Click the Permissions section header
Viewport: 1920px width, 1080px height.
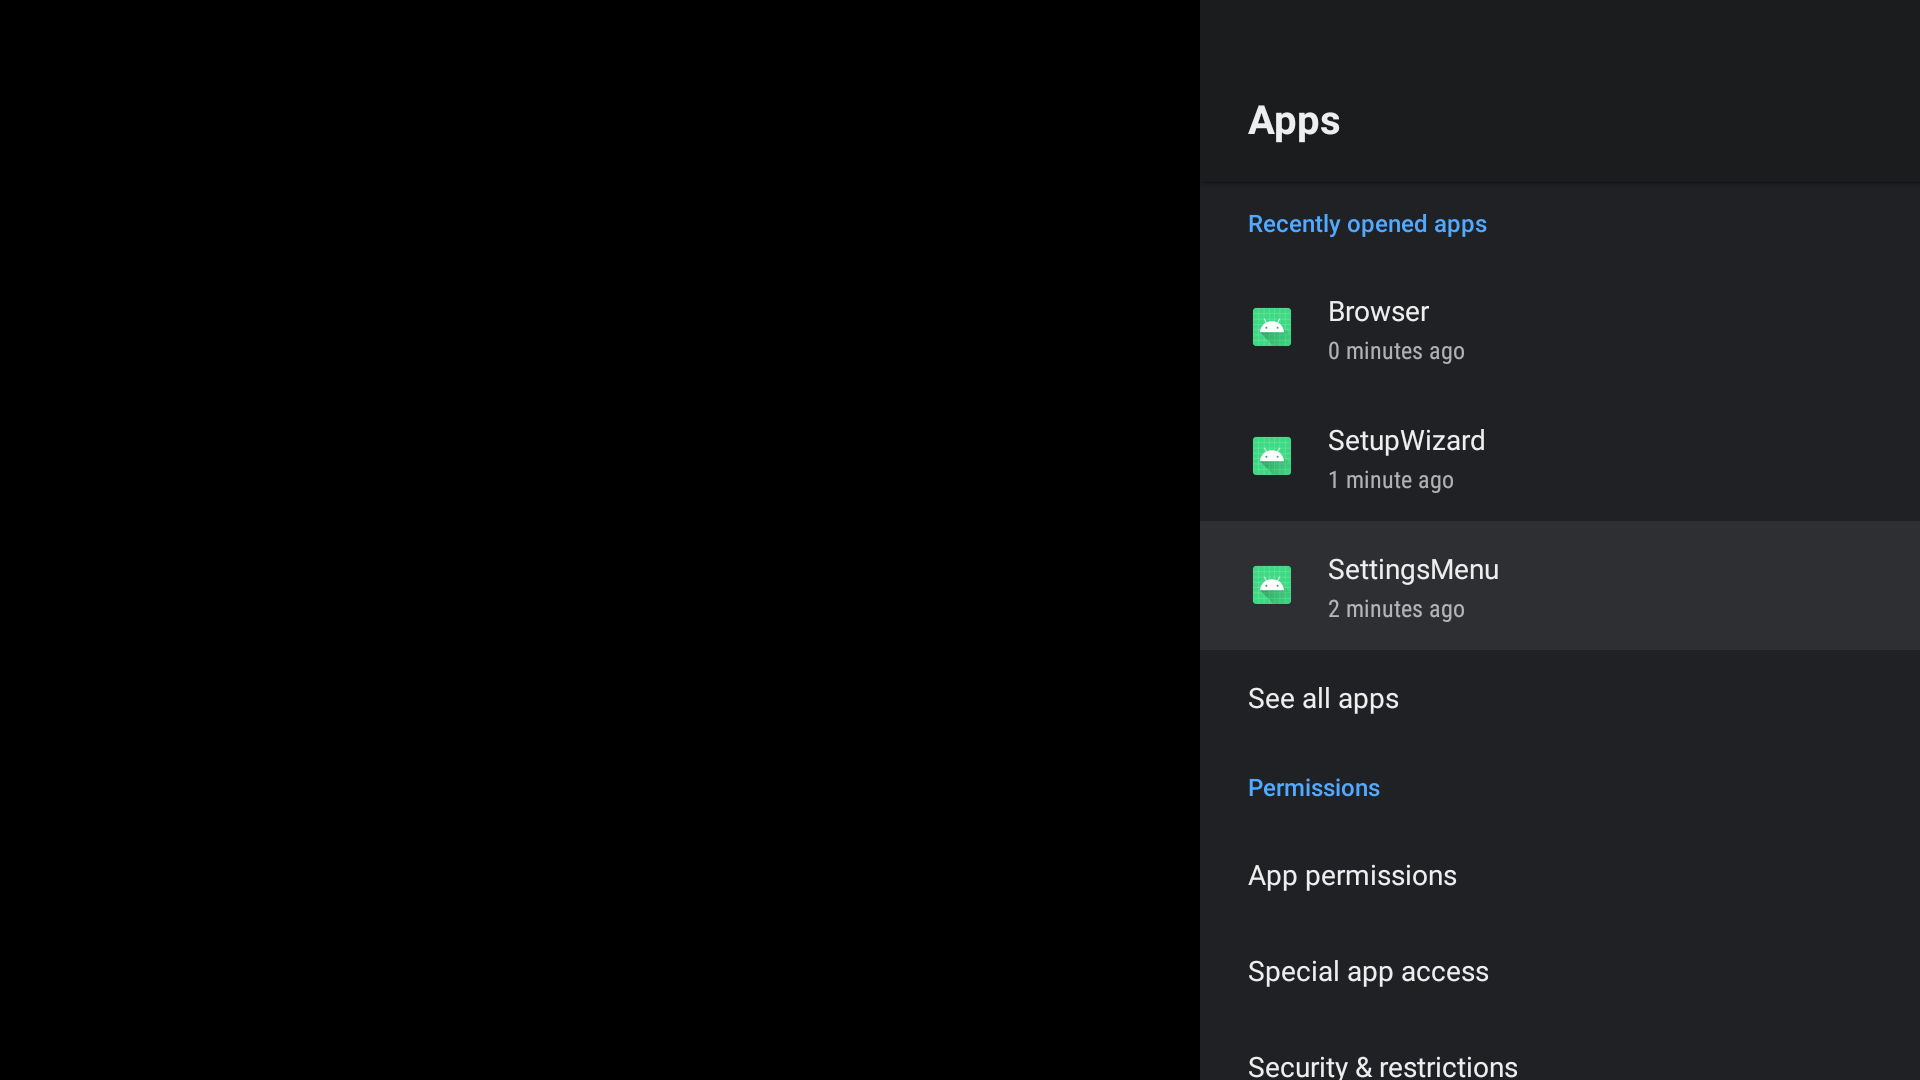1313,788
